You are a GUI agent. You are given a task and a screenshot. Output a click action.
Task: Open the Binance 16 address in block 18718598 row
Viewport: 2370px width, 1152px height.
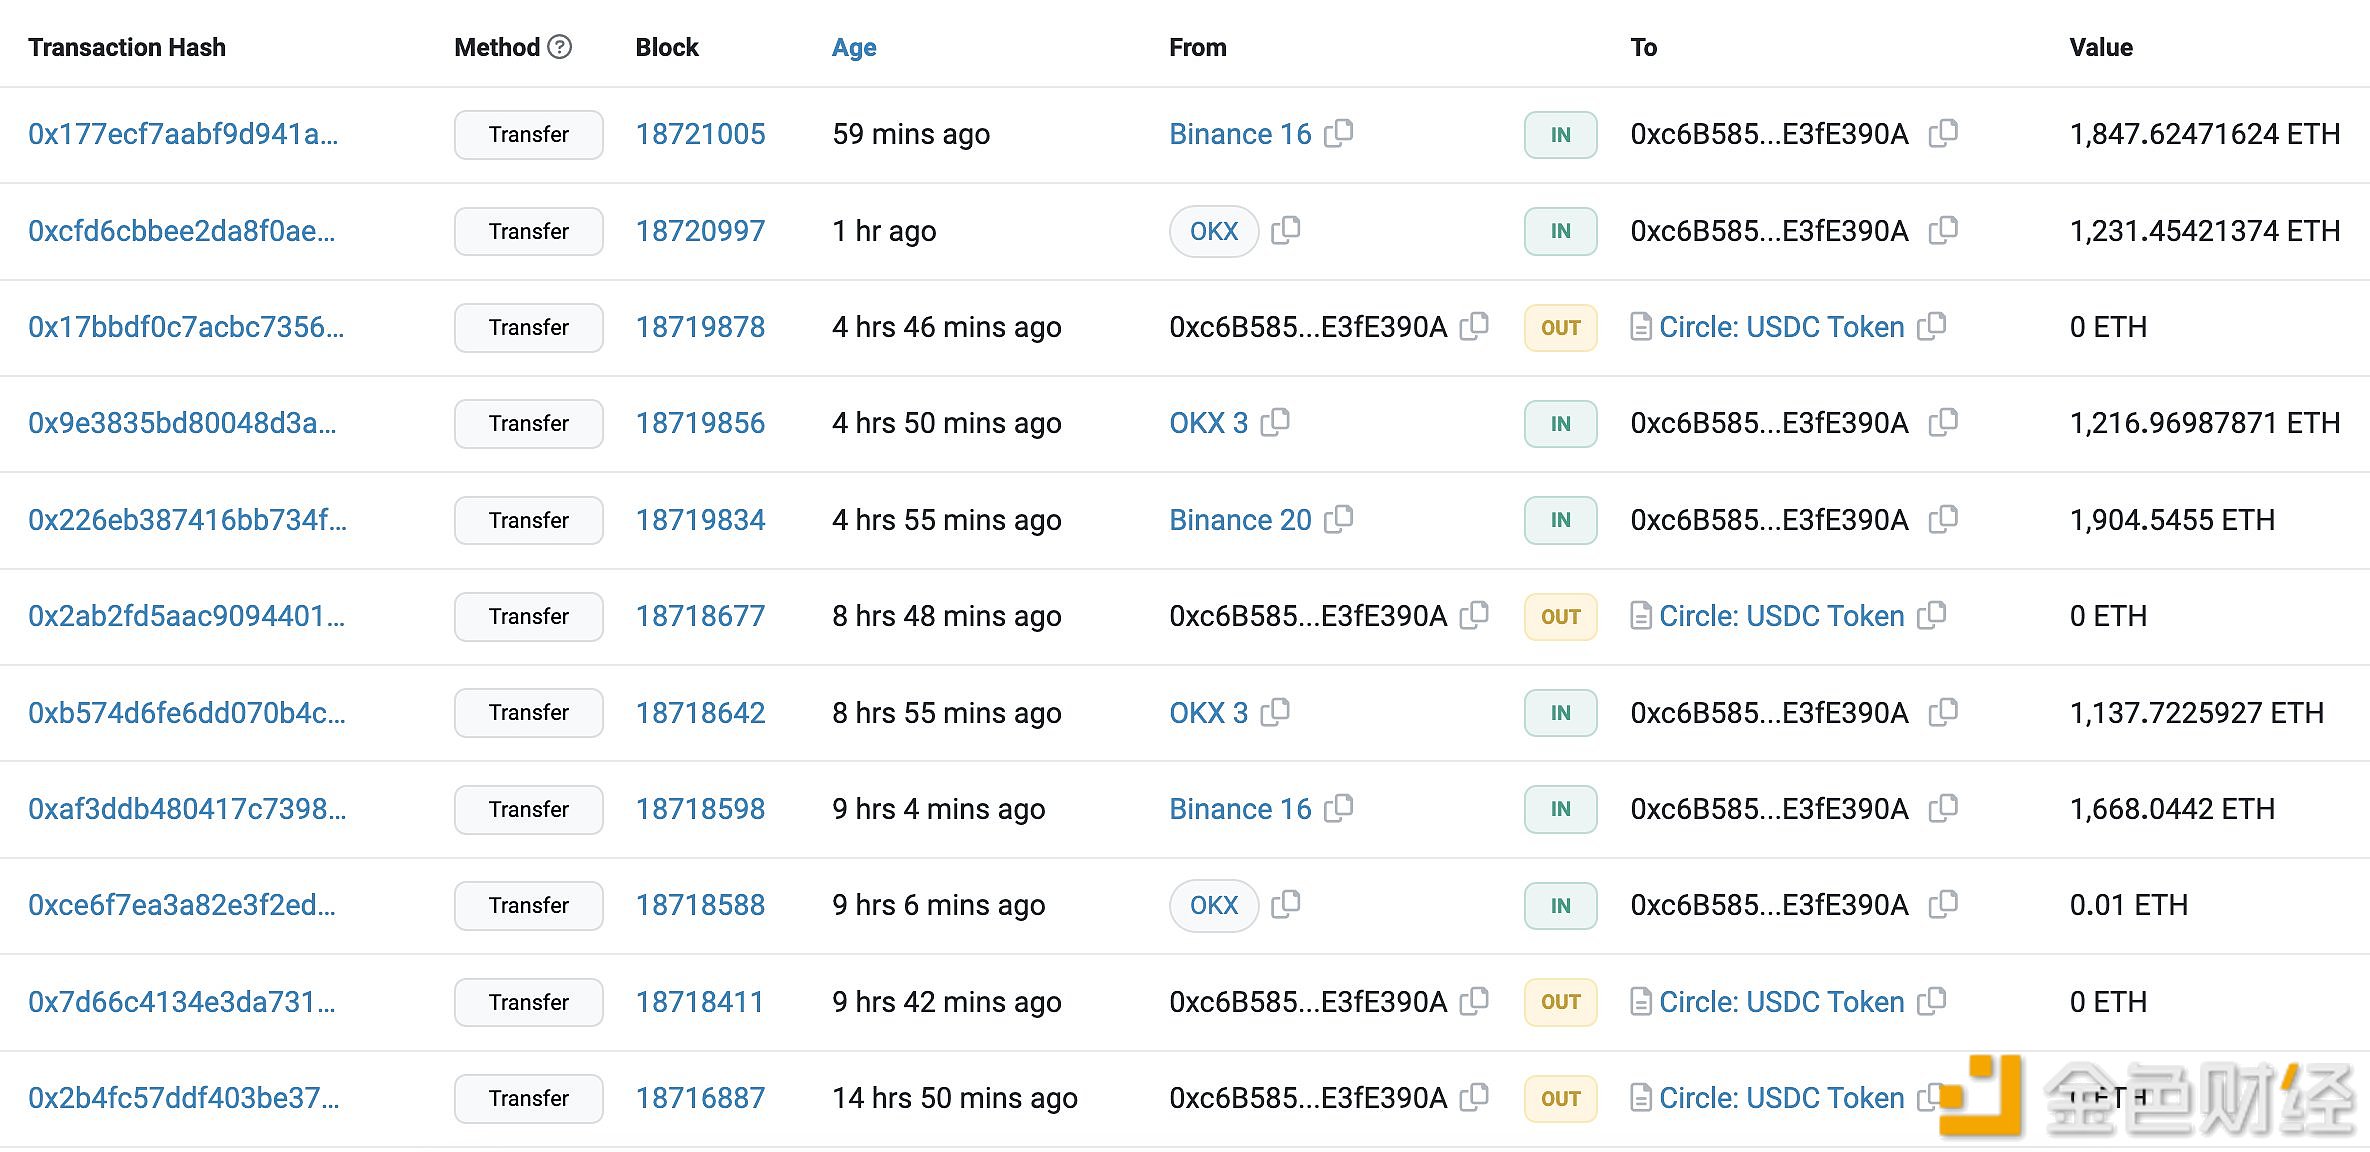coord(1240,809)
